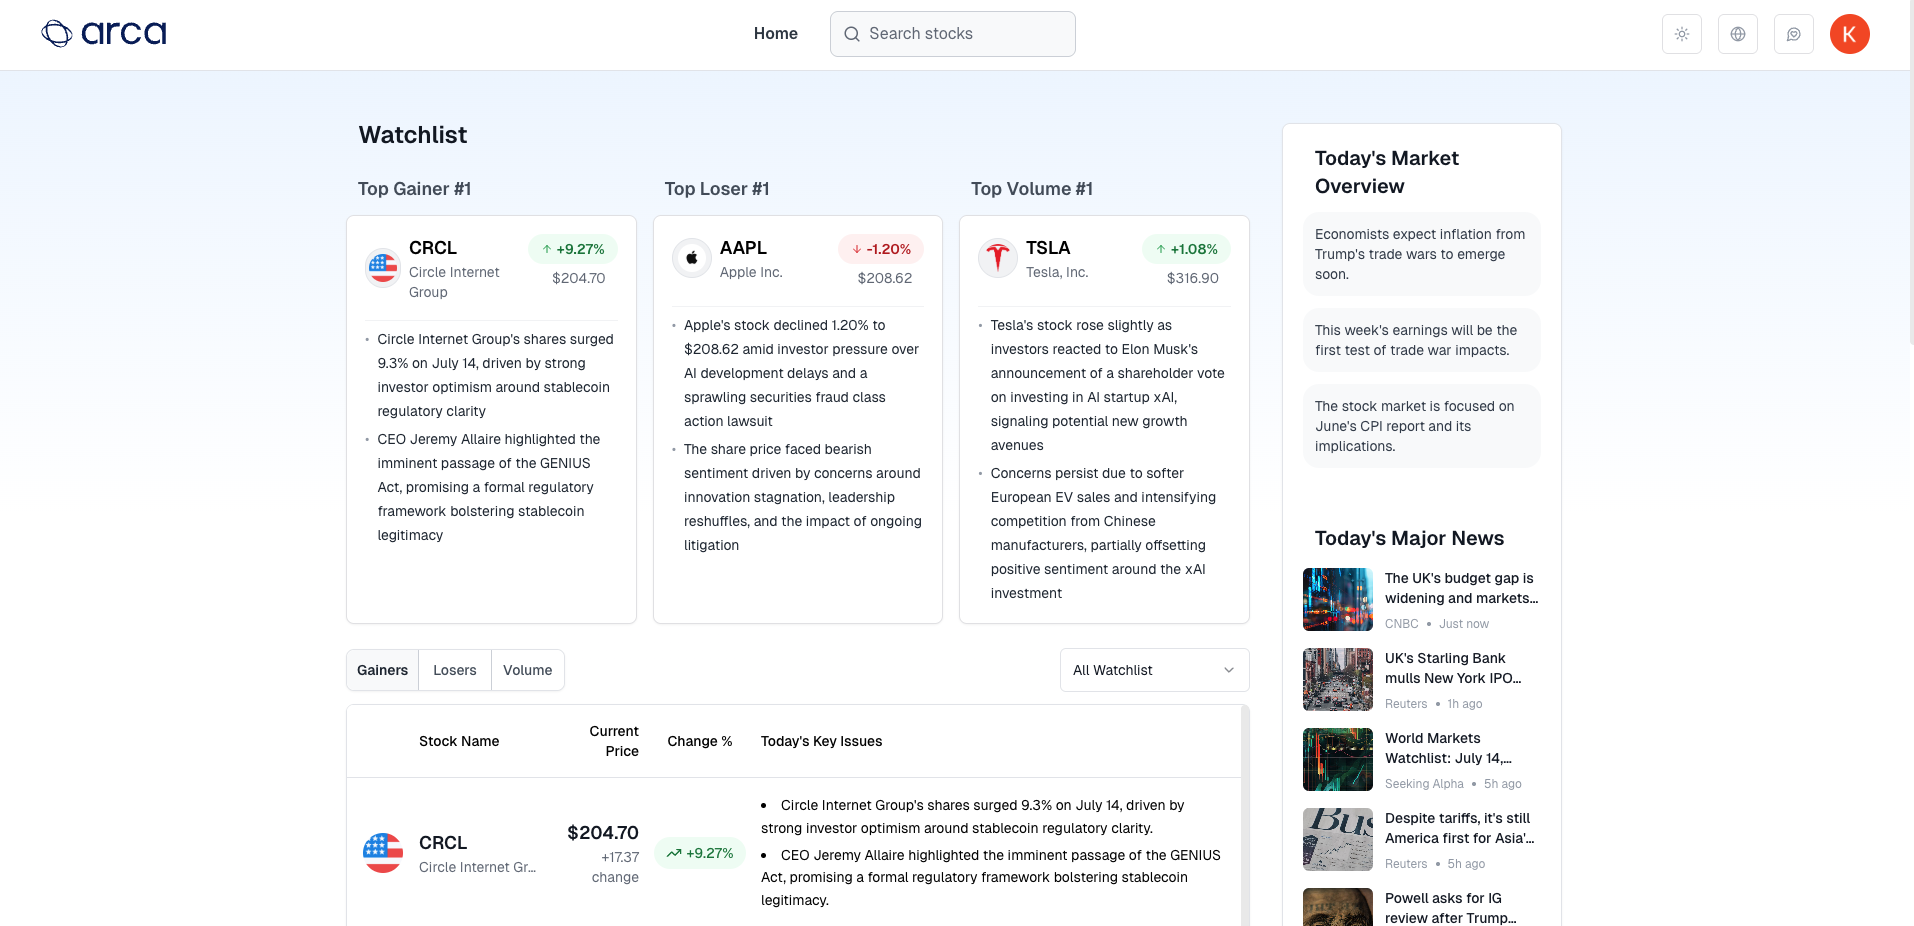Screen dimensions: 1914x926
Task: Focus the Search stocks field
Action: [953, 34]
